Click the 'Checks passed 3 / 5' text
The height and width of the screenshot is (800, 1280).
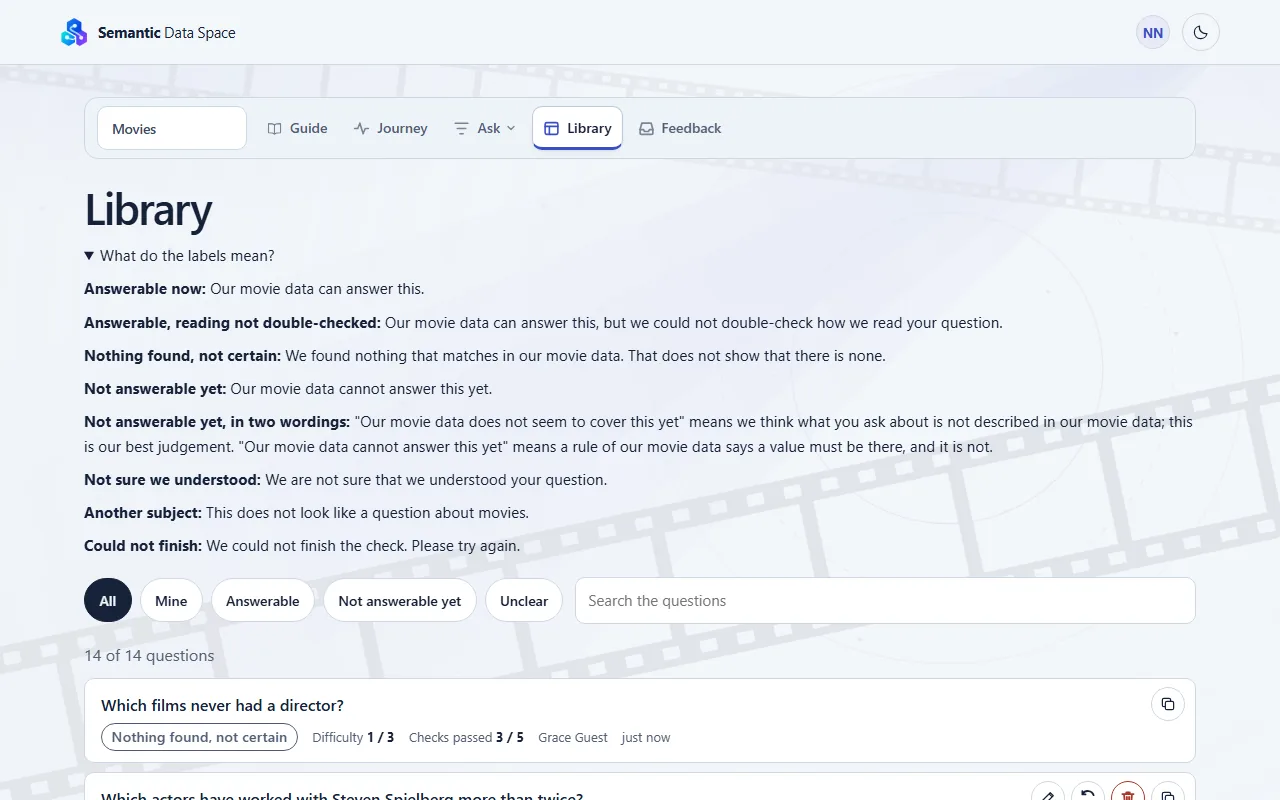pos(466,738)
